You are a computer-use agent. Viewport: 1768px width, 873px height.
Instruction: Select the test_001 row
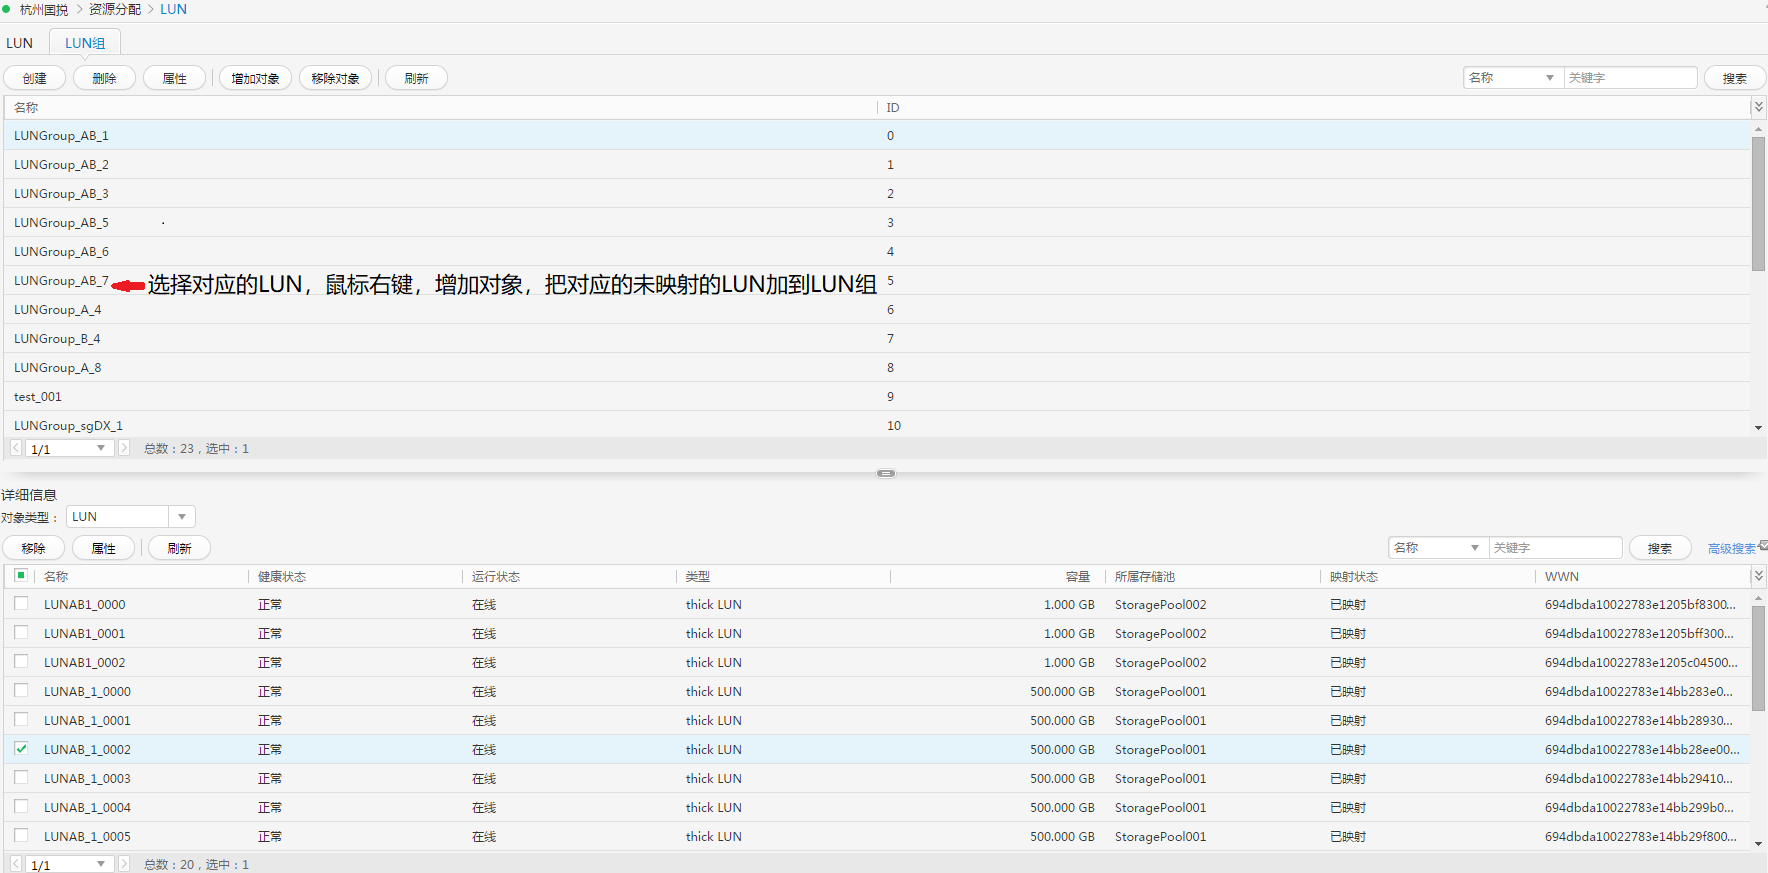tap(876, 396)
